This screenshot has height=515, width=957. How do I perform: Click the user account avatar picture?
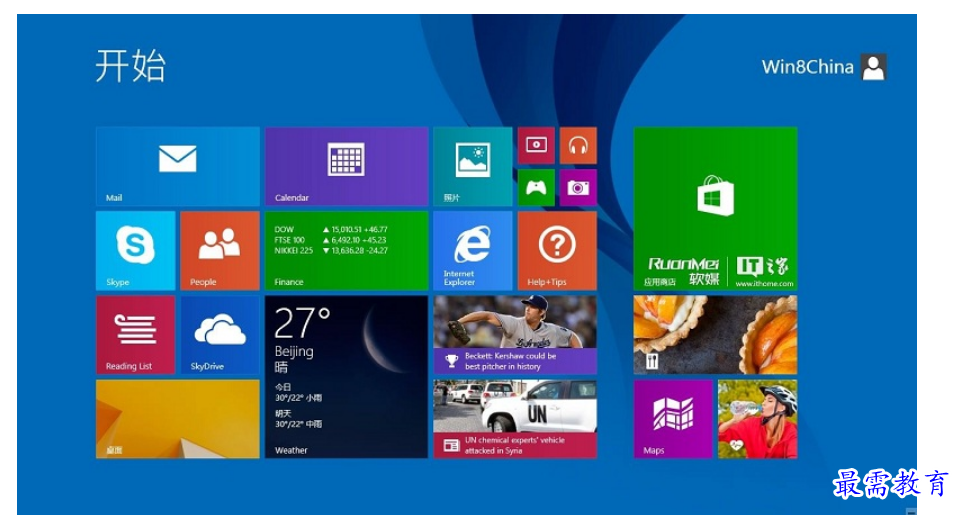874,67
